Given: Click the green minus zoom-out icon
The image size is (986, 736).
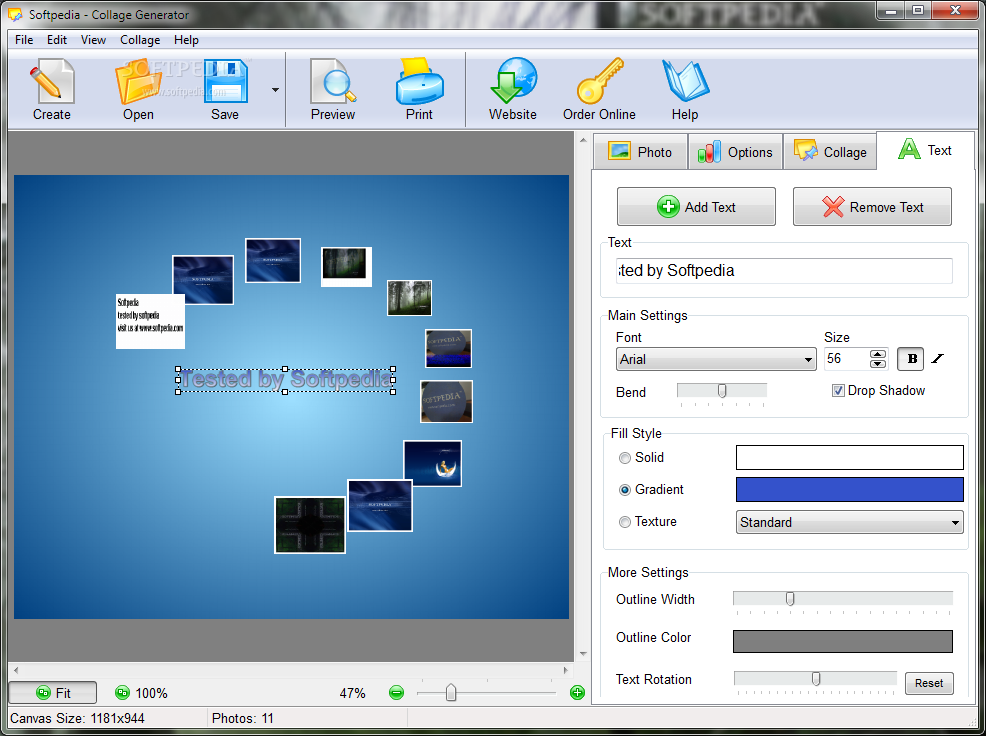Looking at the screenshot, I should pyautogui.click(x=396, y=693).
